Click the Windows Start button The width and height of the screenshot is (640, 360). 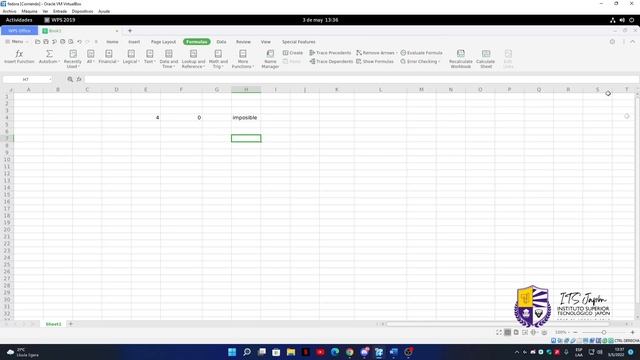(x=232, y=352)
